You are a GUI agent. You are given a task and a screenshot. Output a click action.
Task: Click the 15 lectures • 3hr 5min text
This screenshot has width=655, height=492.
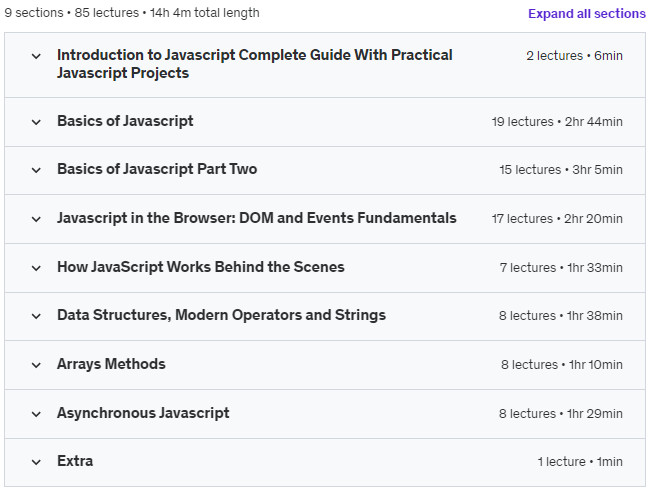click(561, 170)
